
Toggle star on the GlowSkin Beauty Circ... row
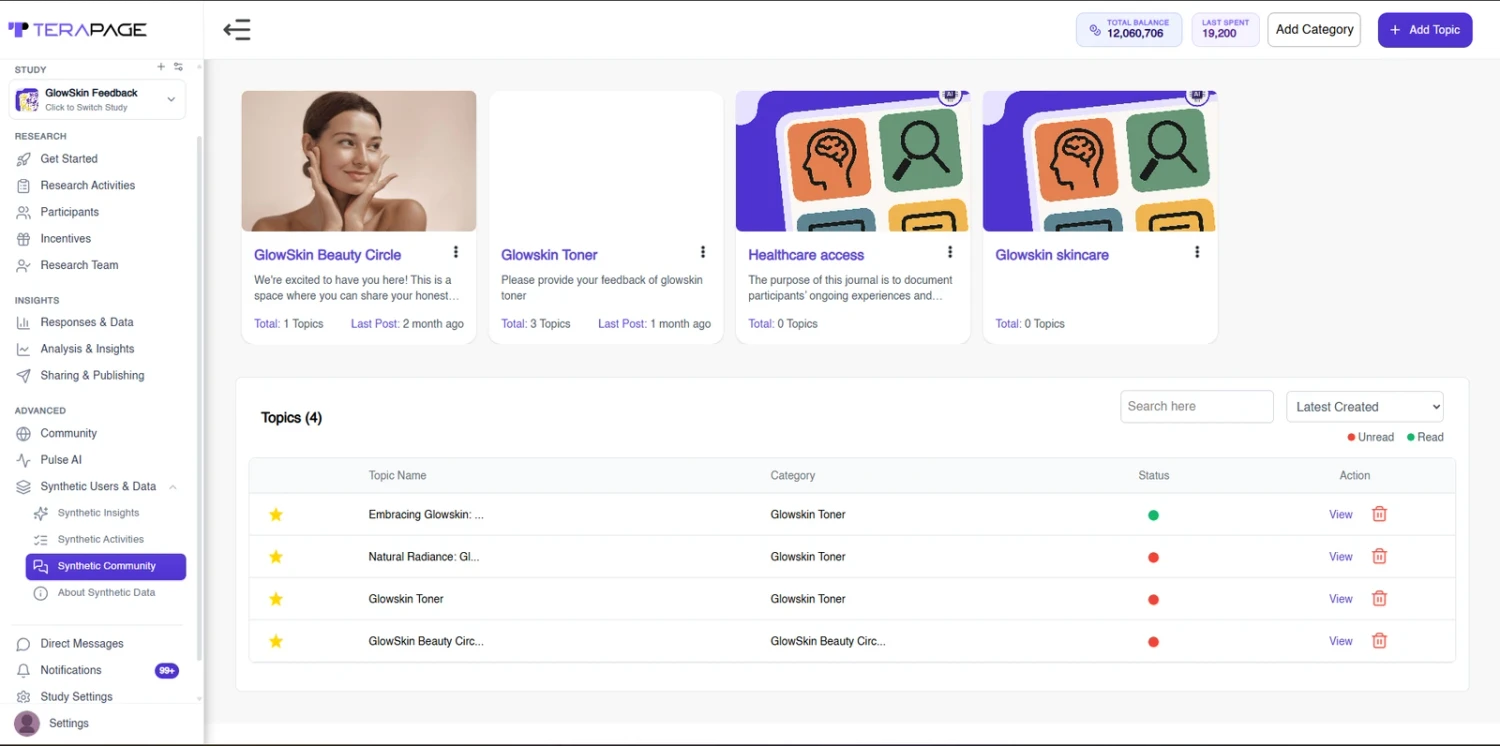[276, 641]
